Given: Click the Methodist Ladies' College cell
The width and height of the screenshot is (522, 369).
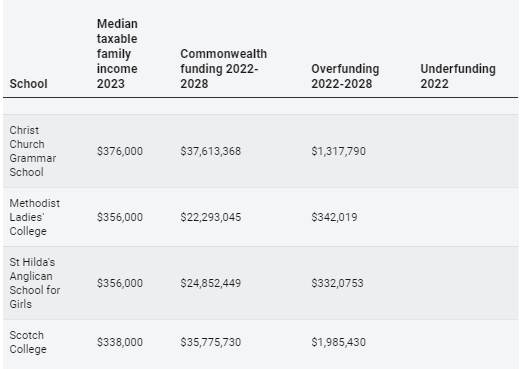Looking at the screenshot, I should tap(35, 217).
